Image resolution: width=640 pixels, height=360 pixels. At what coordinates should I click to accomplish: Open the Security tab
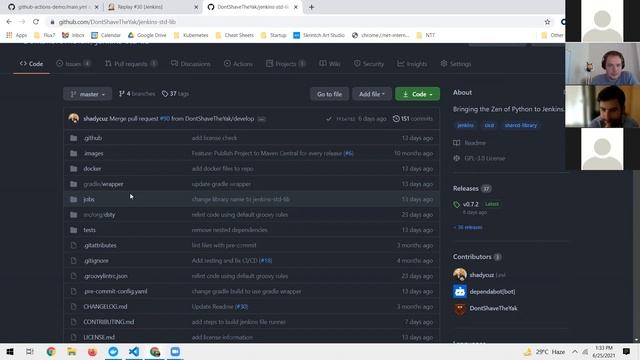pyautogui.click(x=369, y=64)
